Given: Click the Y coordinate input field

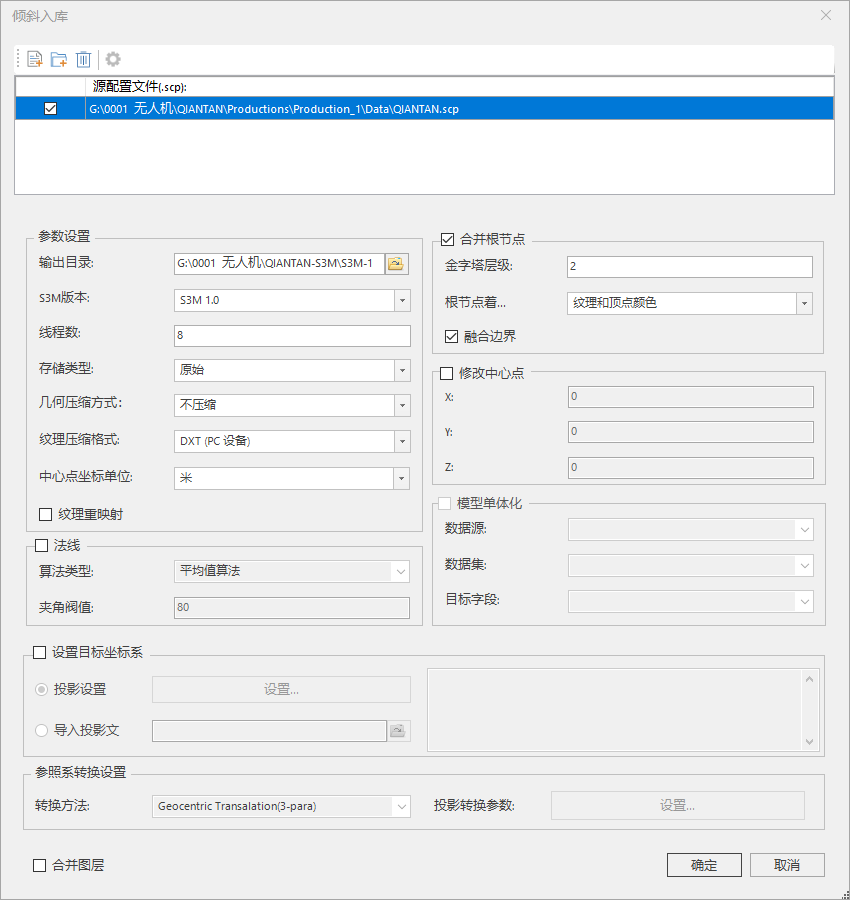Looking at the screenshot, I should [691, 432].
